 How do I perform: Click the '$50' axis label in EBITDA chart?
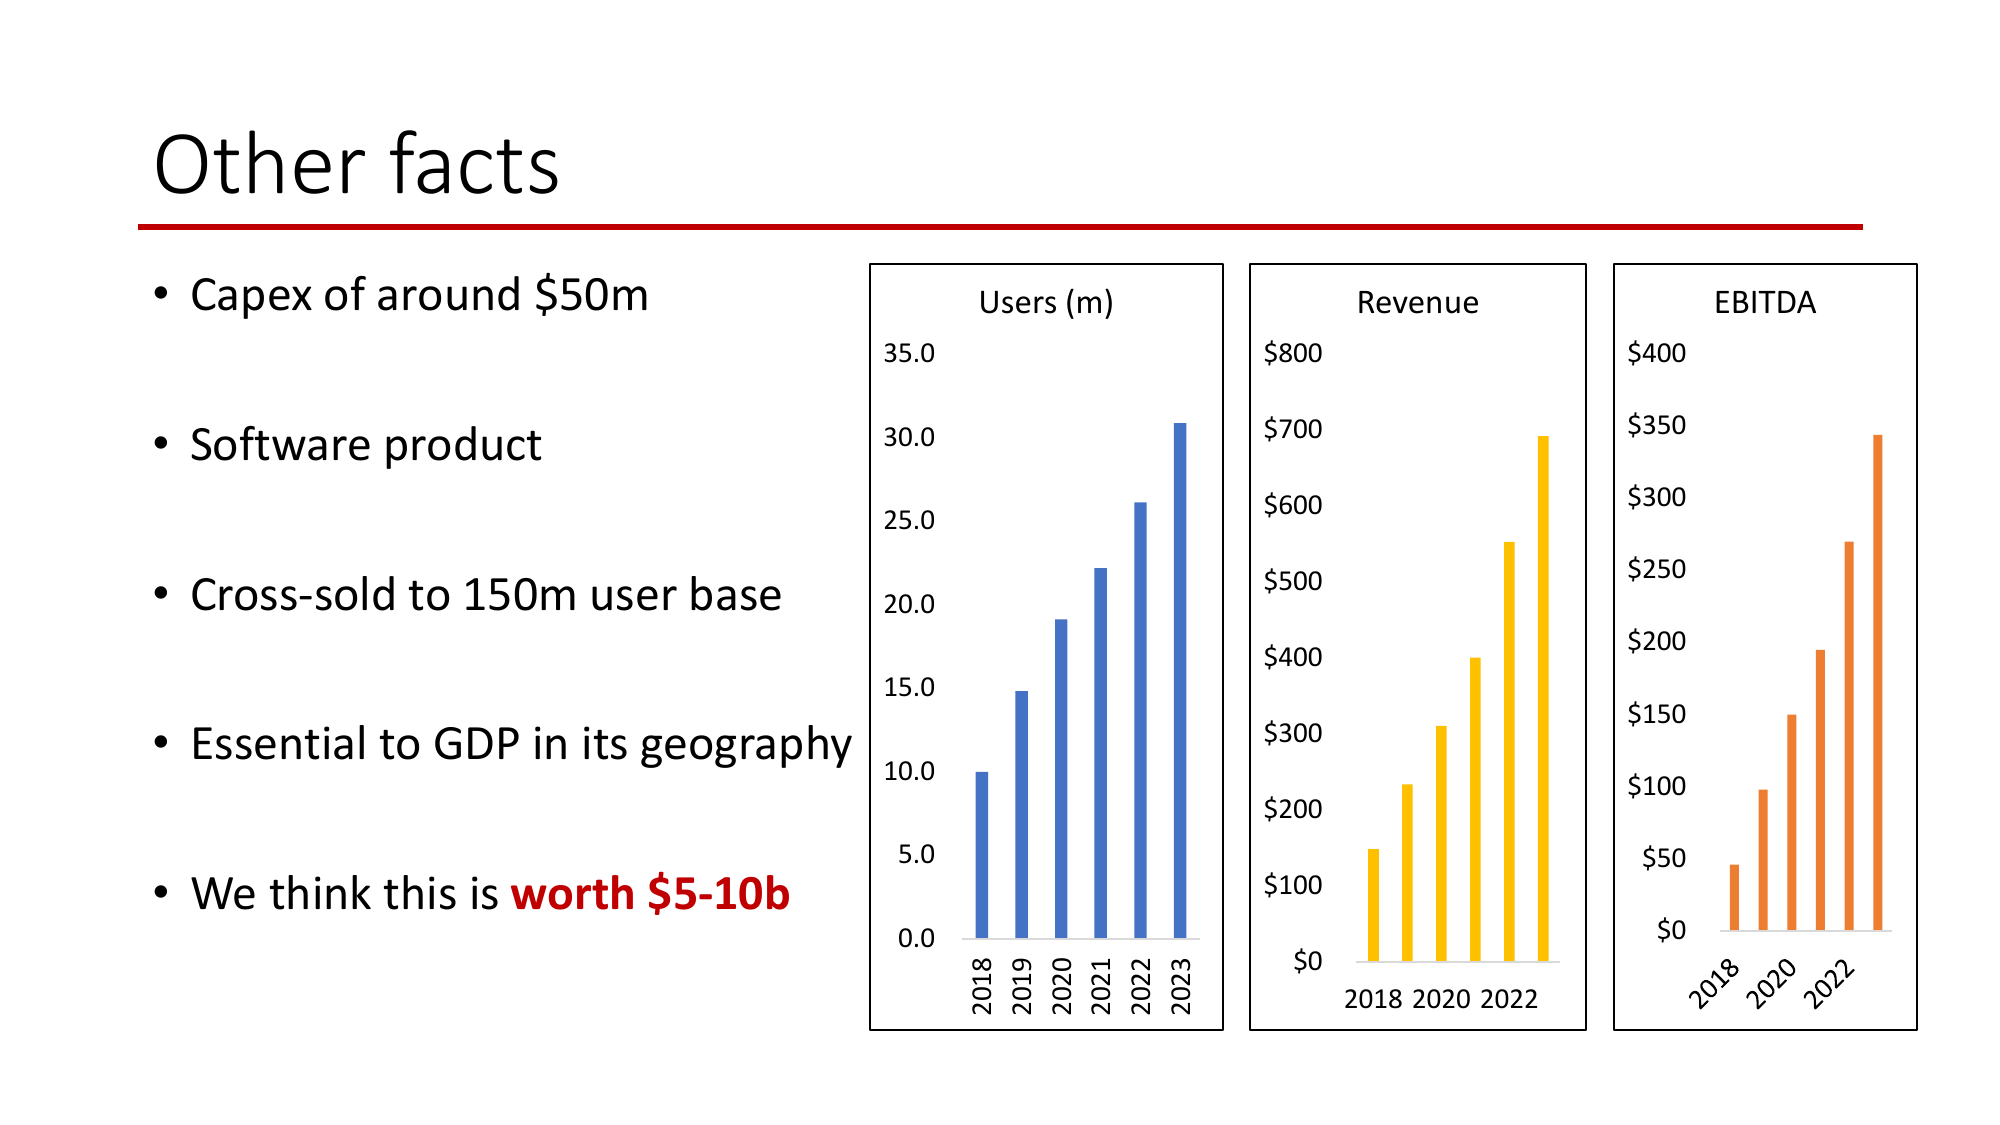[1664, 858]
